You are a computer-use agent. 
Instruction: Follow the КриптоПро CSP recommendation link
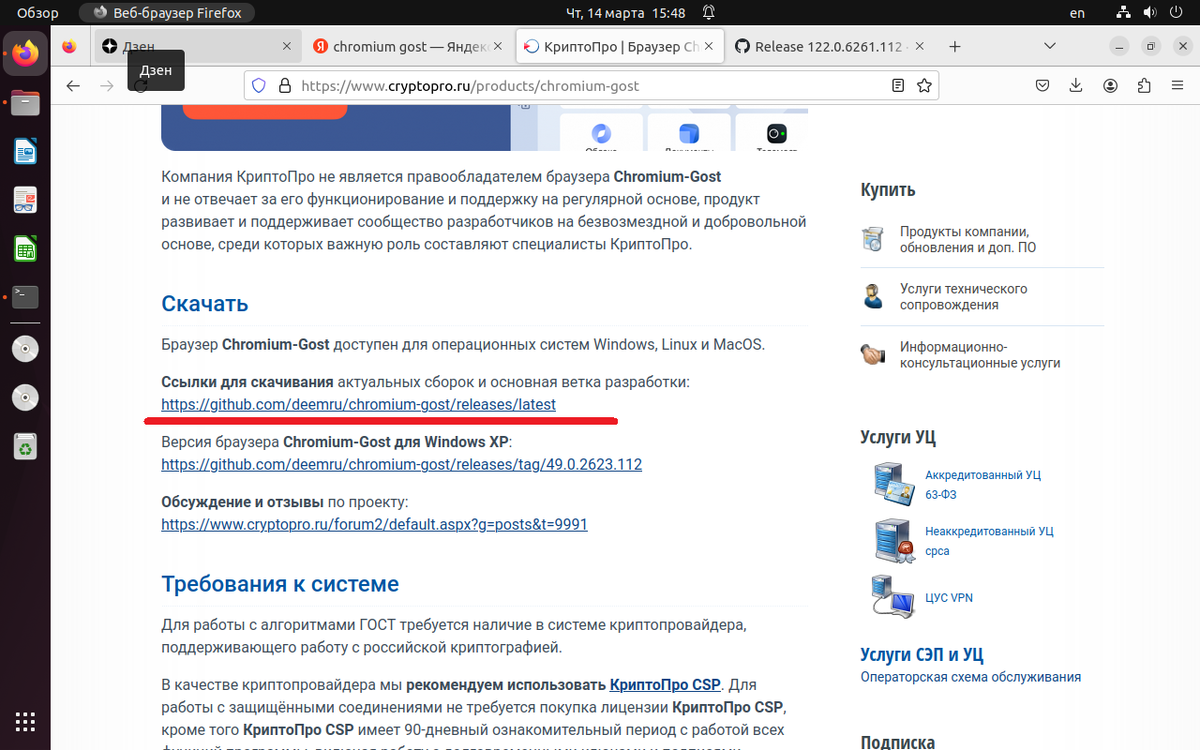[x=665, y=685]
